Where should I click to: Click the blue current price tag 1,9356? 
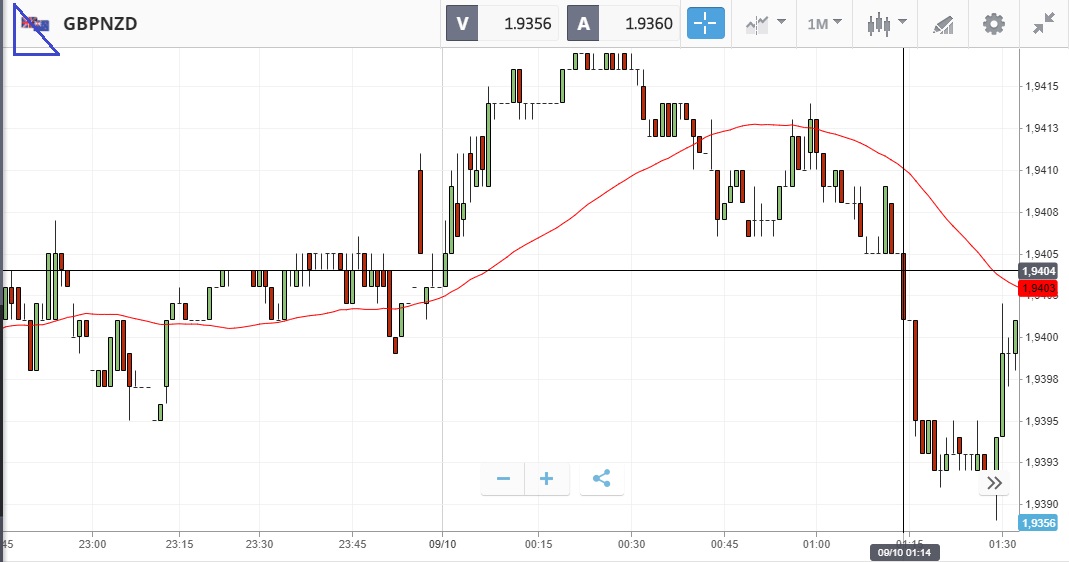coord(1038,523)
